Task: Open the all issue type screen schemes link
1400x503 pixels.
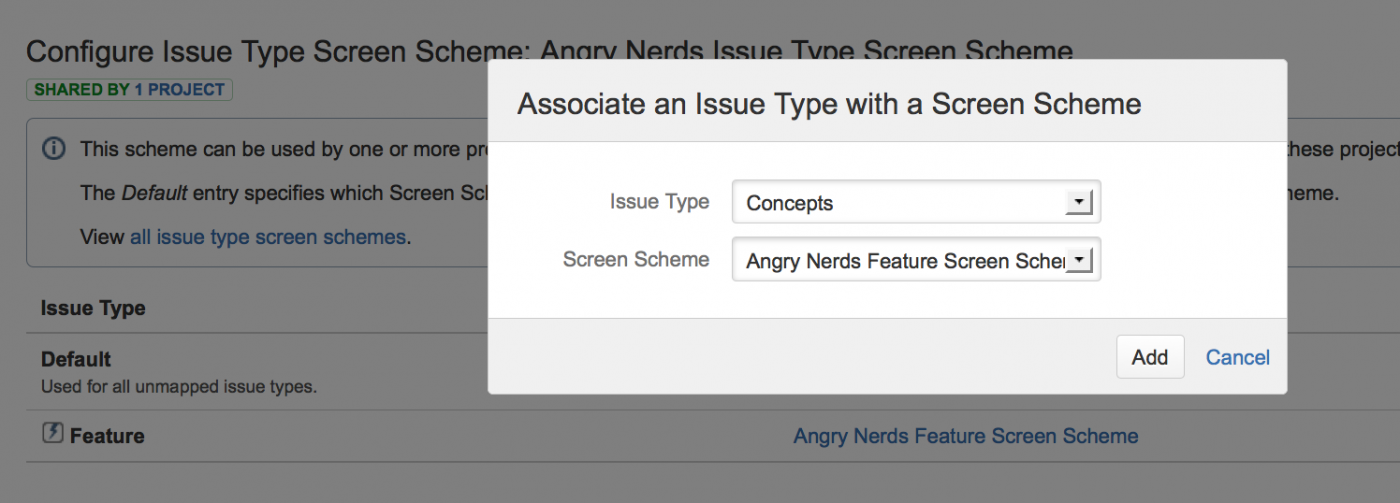Action: (x=267, y=237)
